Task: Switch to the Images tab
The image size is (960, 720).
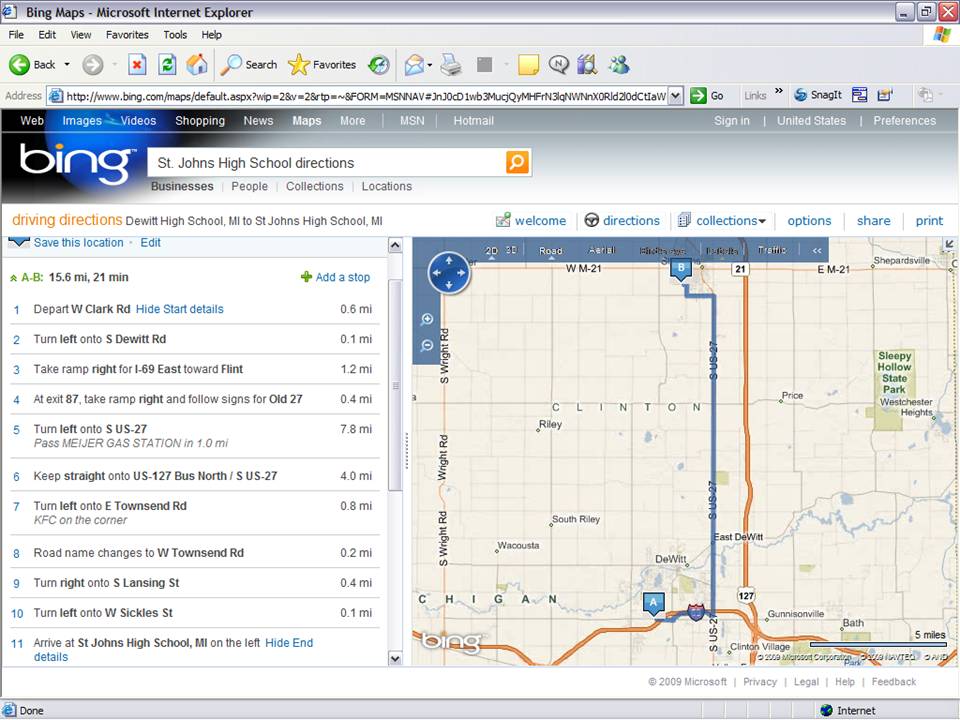Action: coord(82,121)
